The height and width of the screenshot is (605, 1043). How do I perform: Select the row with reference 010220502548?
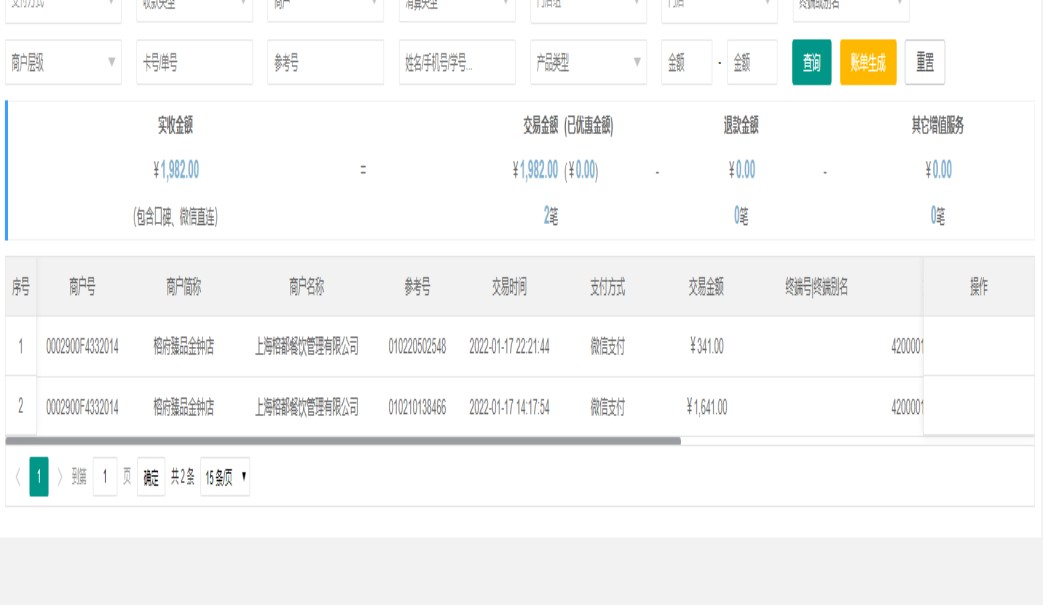pyautogui.click(x=417, y=347)
